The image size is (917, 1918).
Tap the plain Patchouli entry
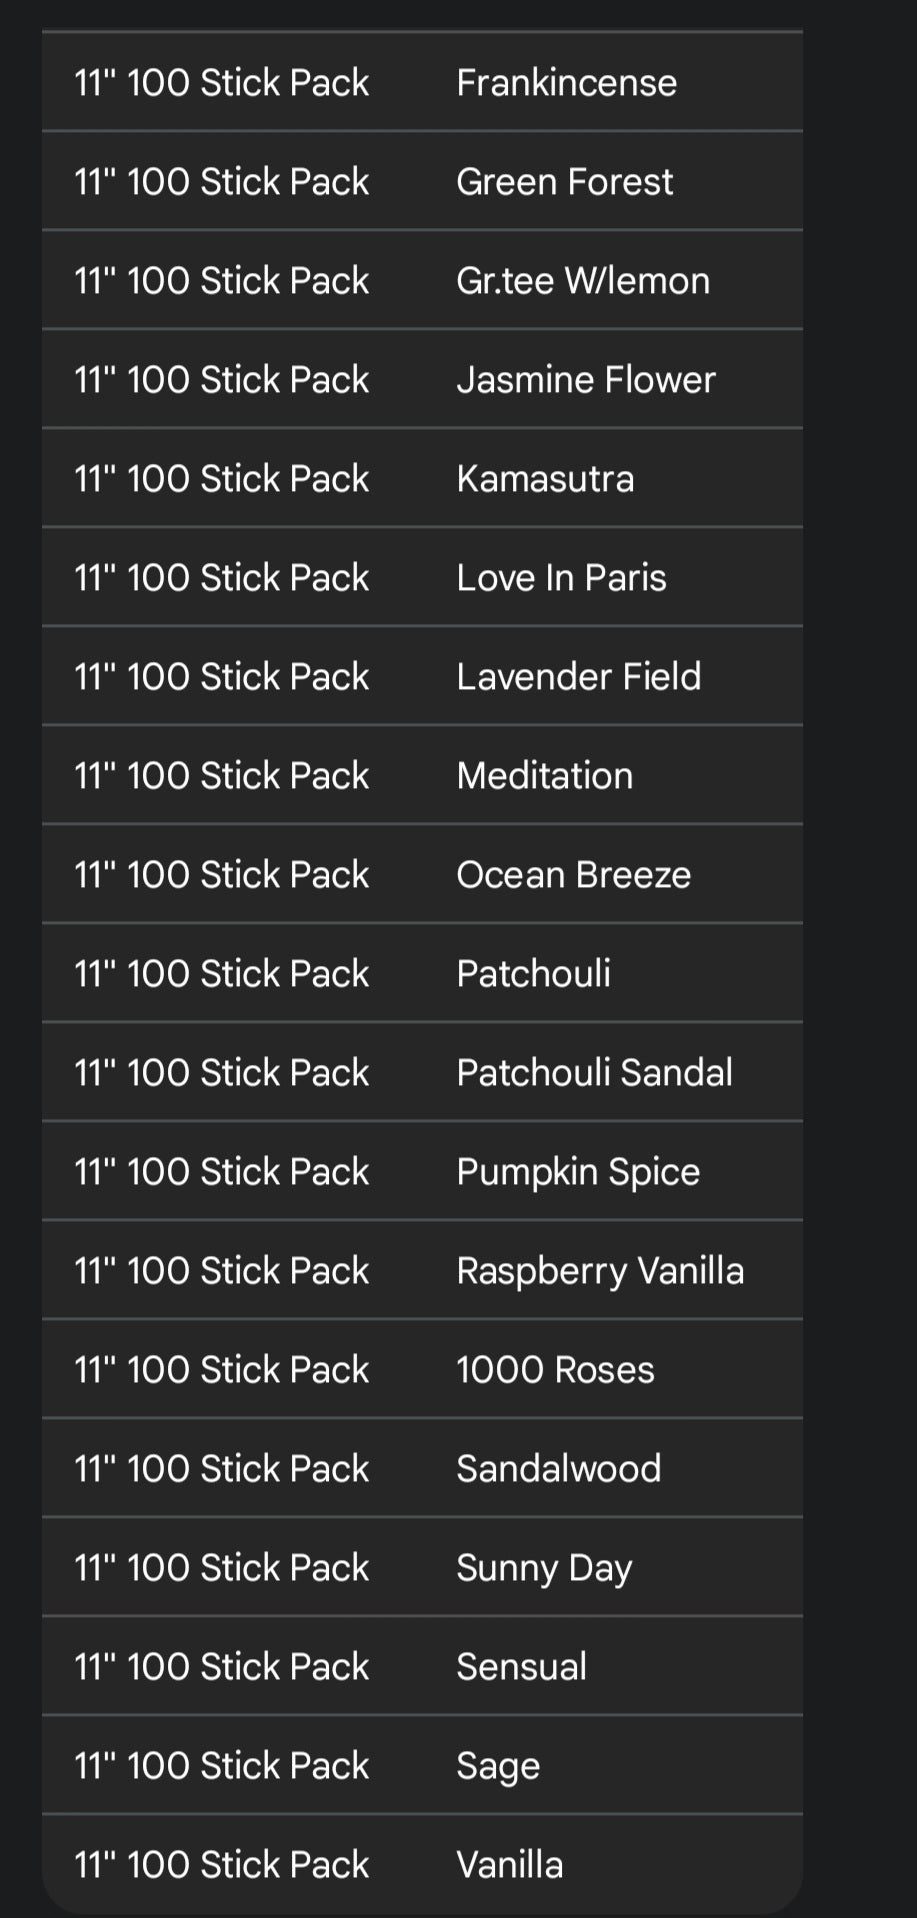tap(533, 974)
